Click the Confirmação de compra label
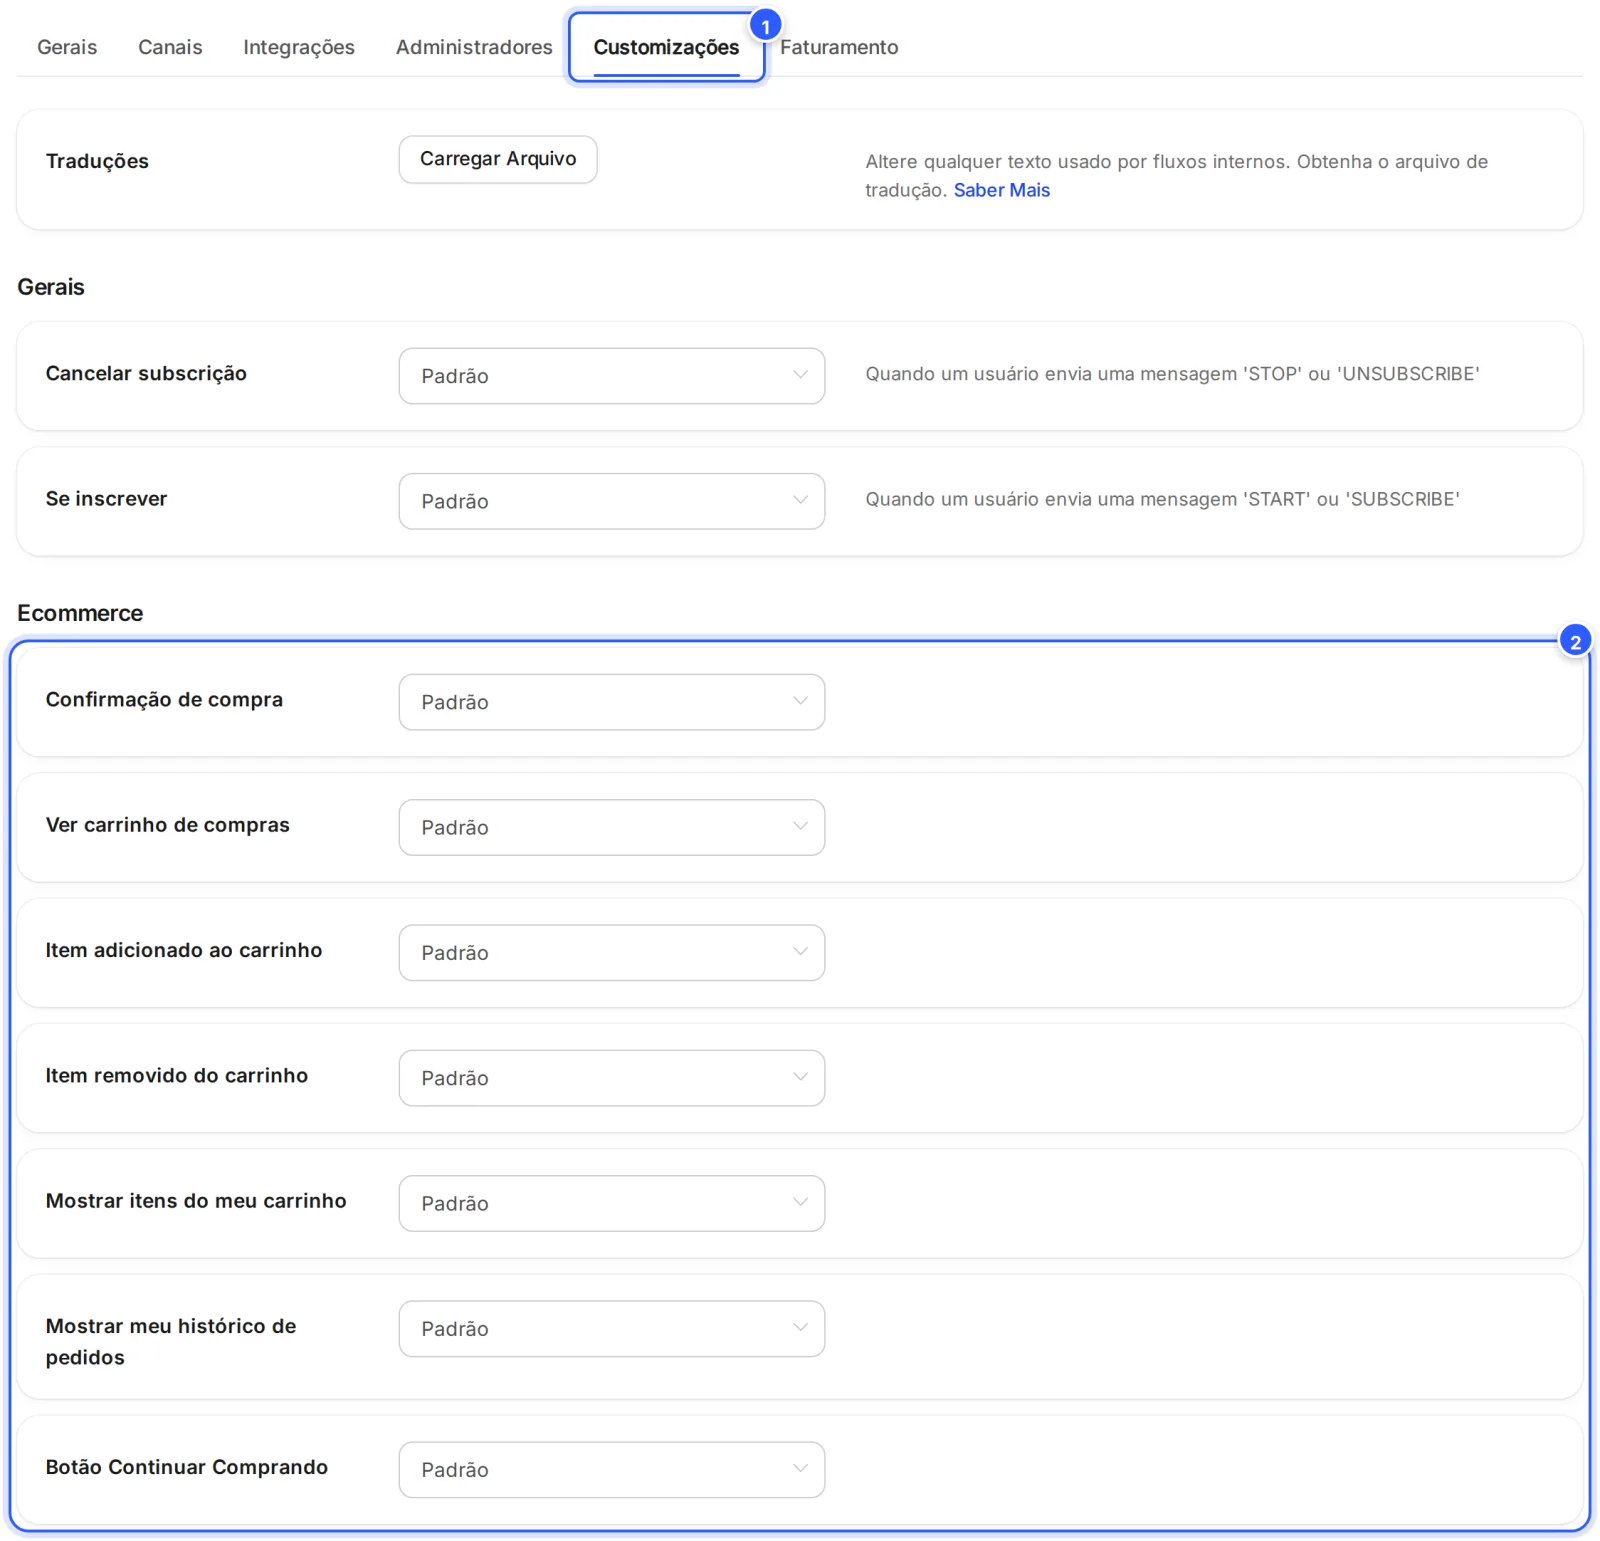1600x1541 pixels. (x=164, y=700)
